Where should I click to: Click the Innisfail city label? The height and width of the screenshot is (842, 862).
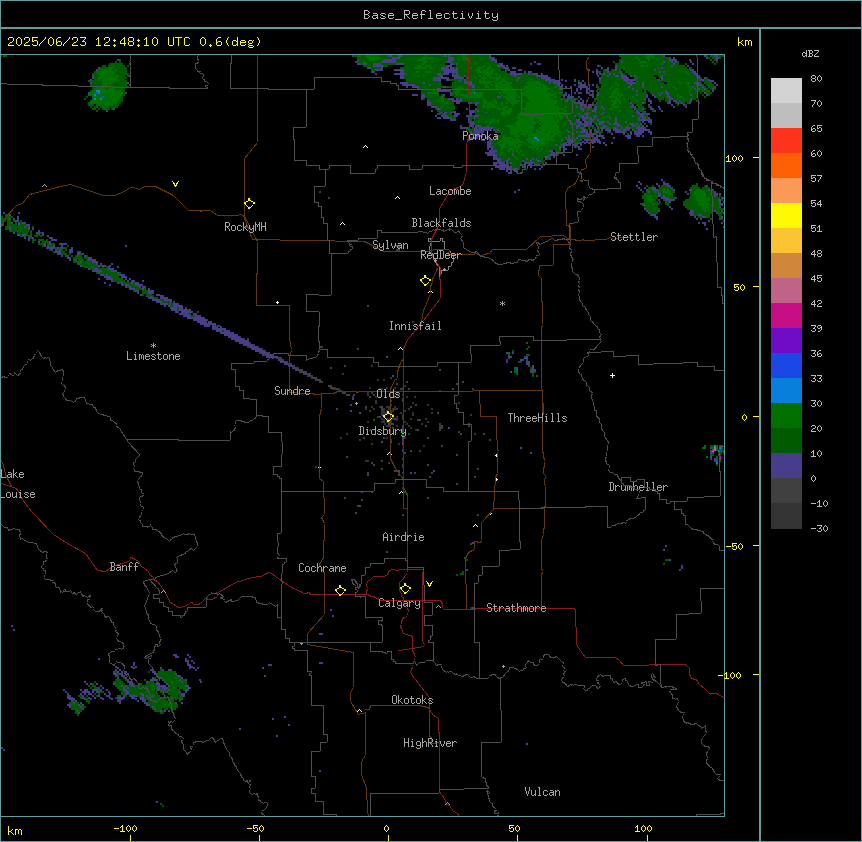pyautogui.click(x=415, y=326)
